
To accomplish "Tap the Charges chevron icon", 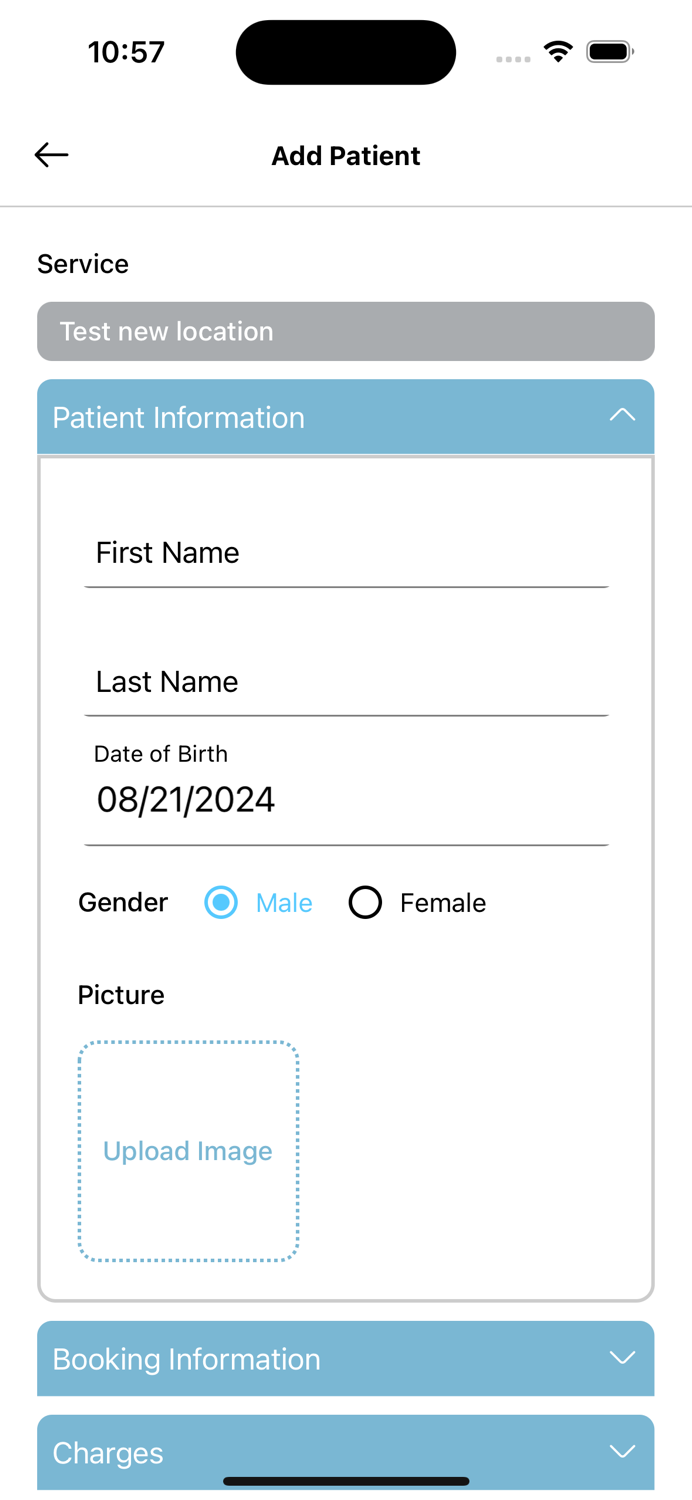I will [622, 1452].
